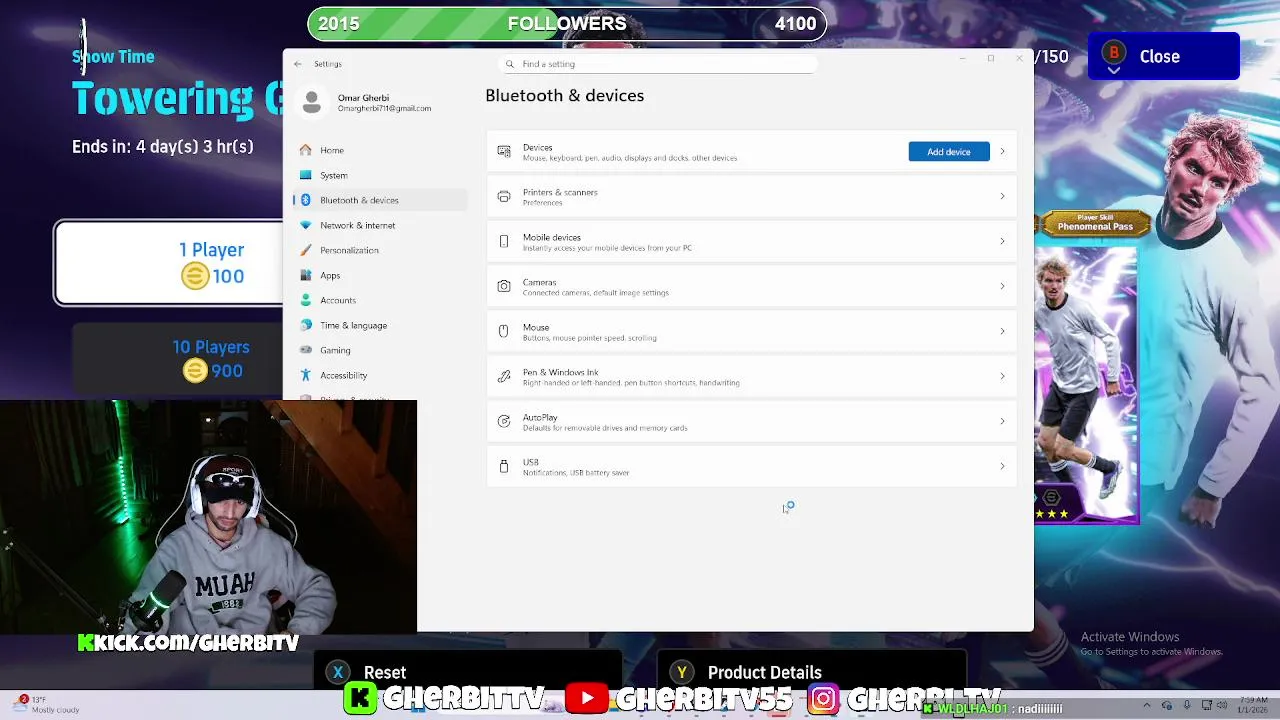Click the Add device button
The image size is (1280, 720).
click(949, 152)
